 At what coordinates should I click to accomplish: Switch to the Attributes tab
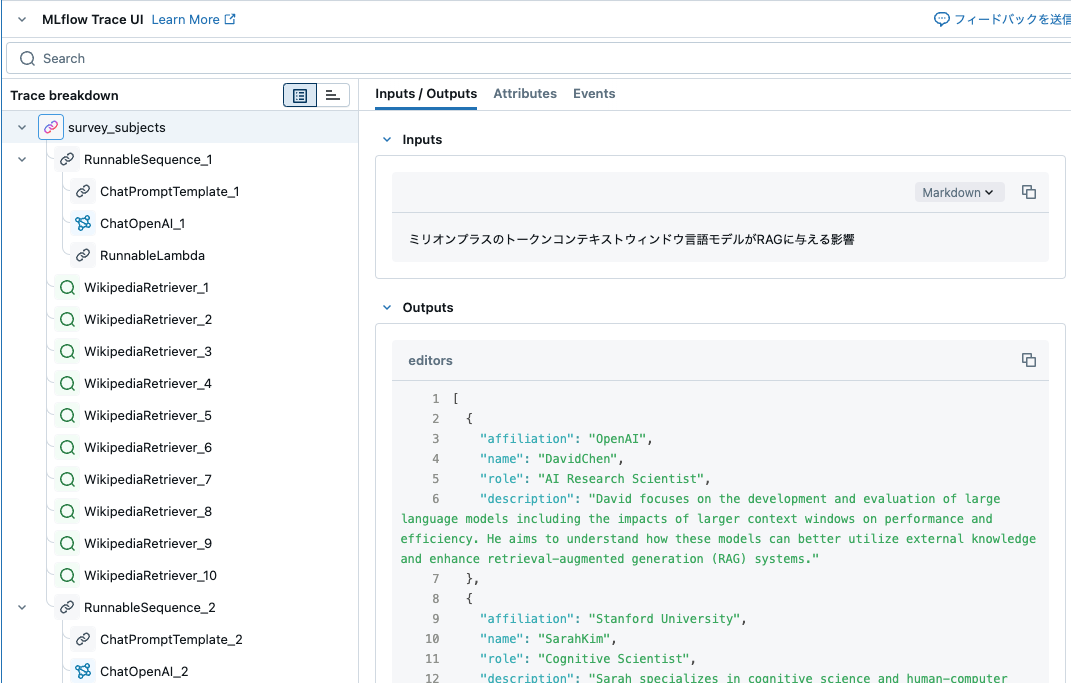(x=525, y=94)
